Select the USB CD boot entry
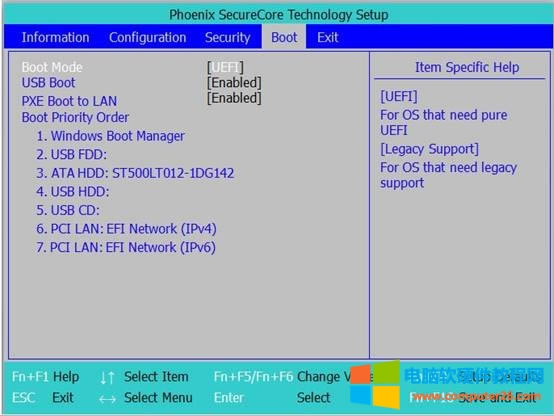The height and width of the screenshot is (416, 554). coord(68,210)
